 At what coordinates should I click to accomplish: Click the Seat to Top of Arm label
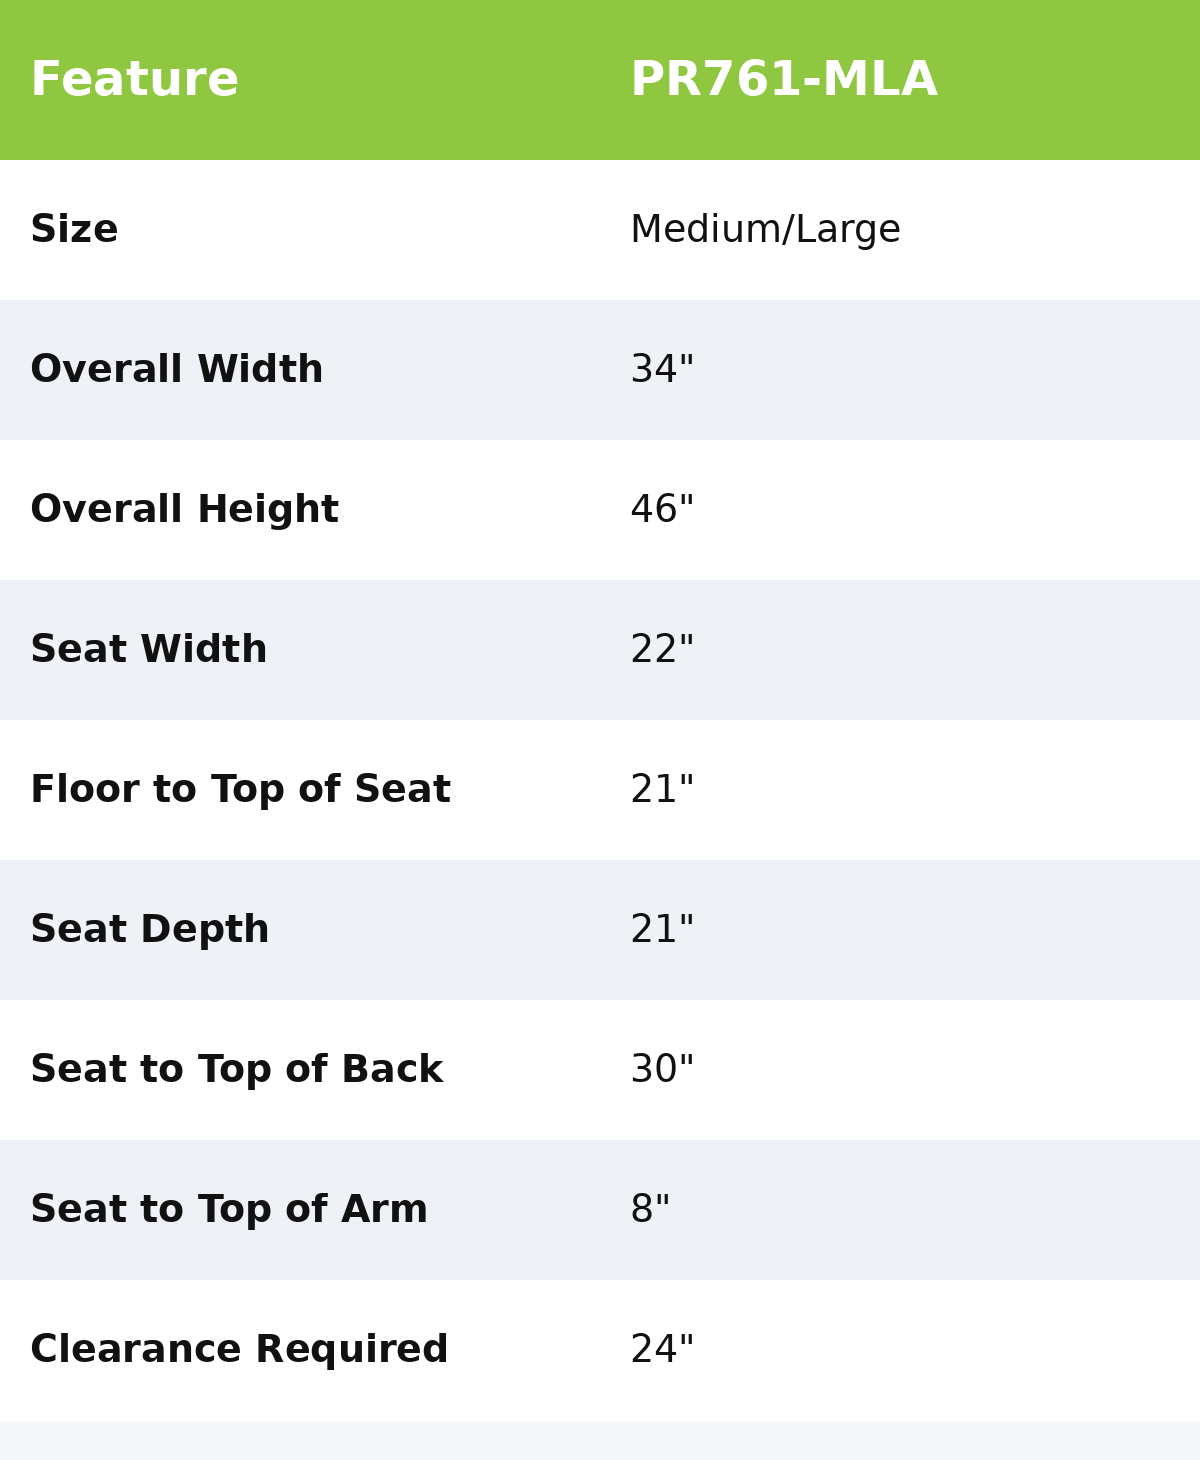pos(228,1211)
